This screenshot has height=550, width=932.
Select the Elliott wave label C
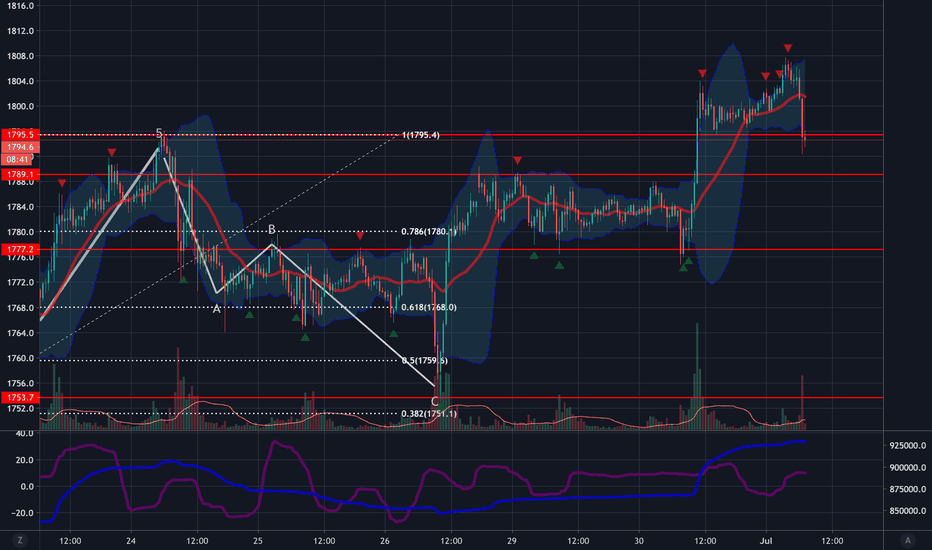coord(434,401)
